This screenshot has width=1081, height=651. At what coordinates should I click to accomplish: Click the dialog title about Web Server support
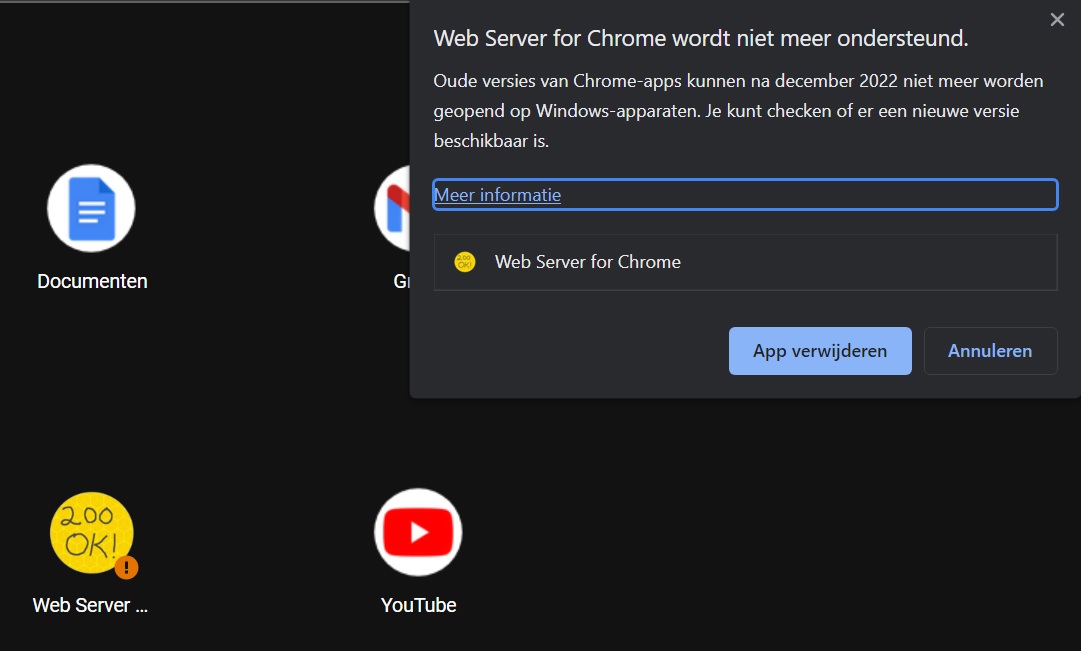700,39
